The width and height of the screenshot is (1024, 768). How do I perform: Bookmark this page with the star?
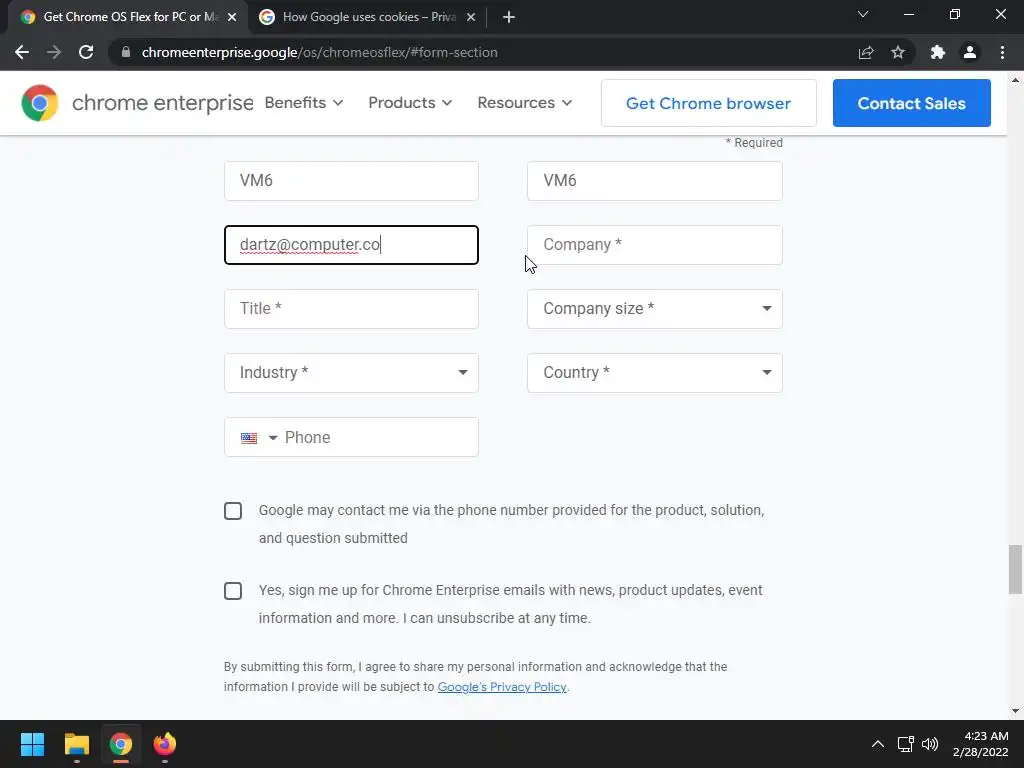click(x=898, y=52)
